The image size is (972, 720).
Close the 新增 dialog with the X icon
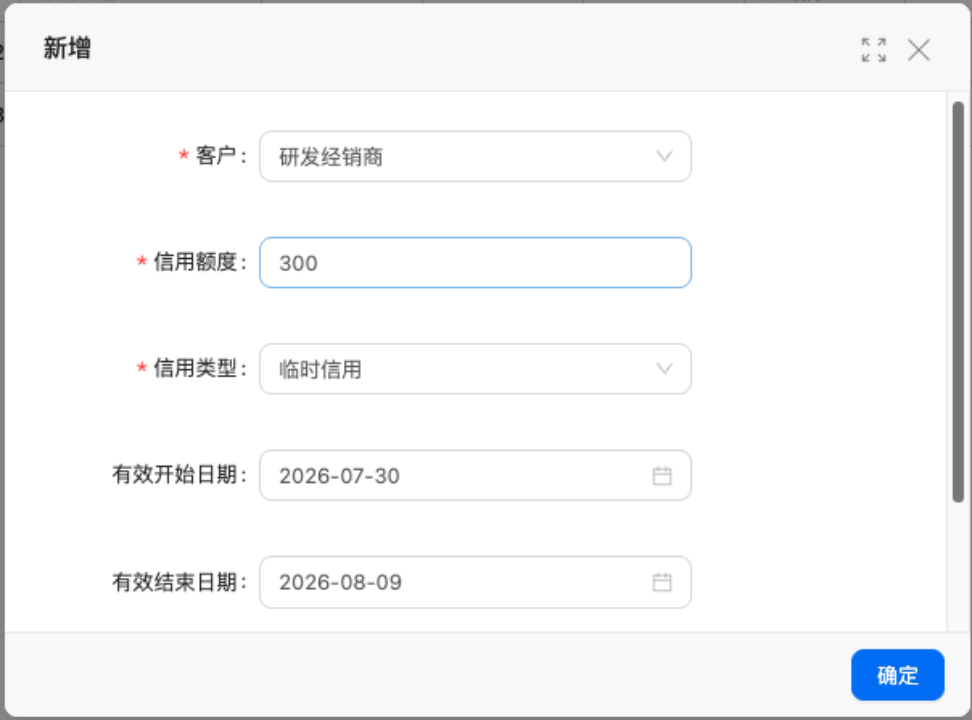919,50
